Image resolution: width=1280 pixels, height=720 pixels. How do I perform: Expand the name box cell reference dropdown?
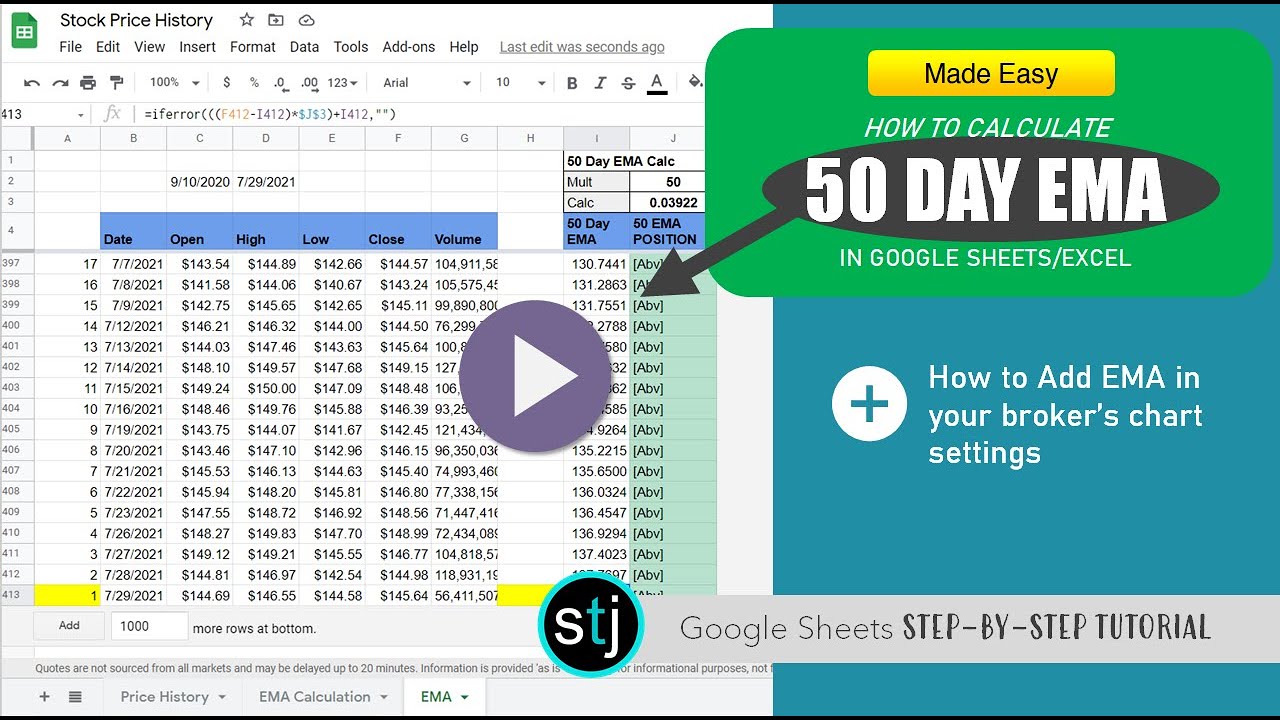click(81, 115)
